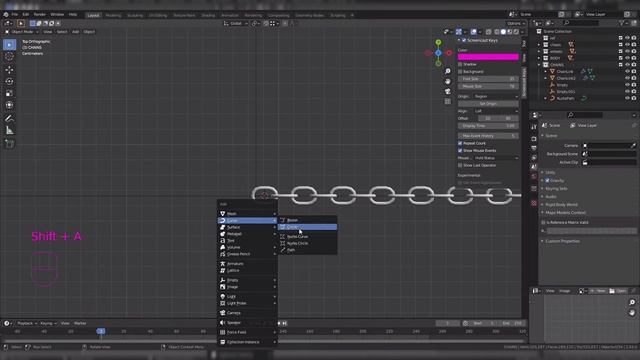Open the Playback menu in timeline
Viewport: 640px width, 360px height.
pyautogui.click(x=26, y=323)
